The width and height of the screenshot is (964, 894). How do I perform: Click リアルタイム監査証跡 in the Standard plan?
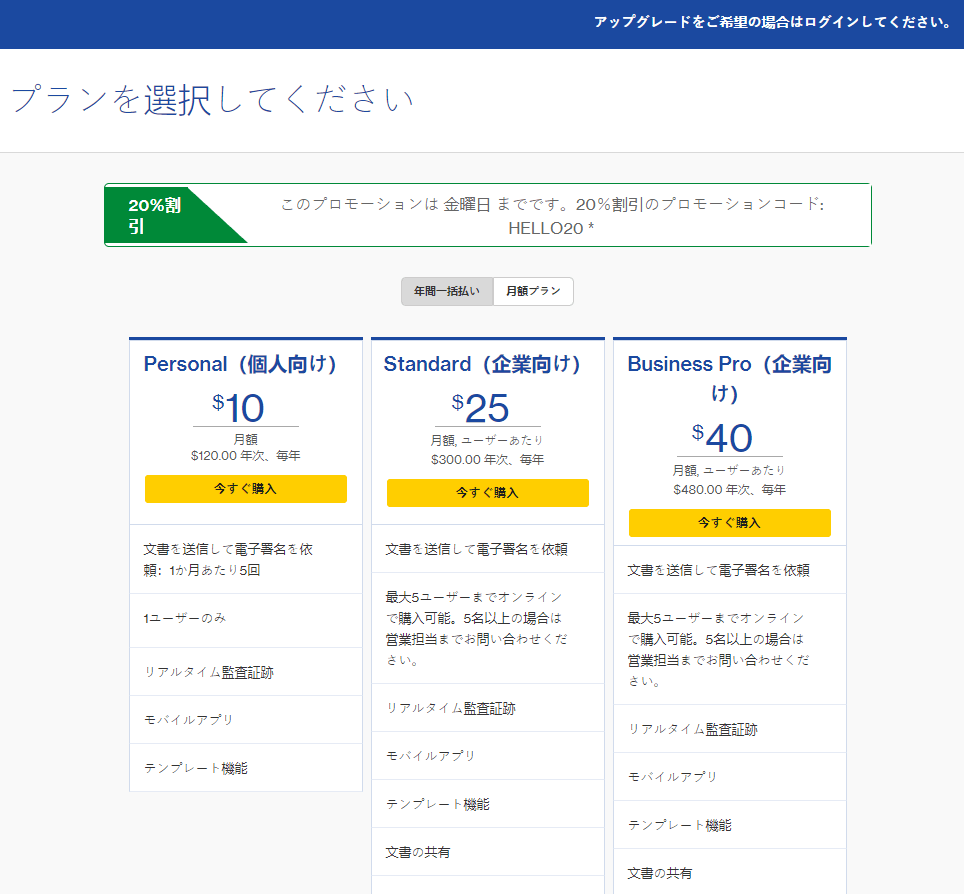click(451, 709)
